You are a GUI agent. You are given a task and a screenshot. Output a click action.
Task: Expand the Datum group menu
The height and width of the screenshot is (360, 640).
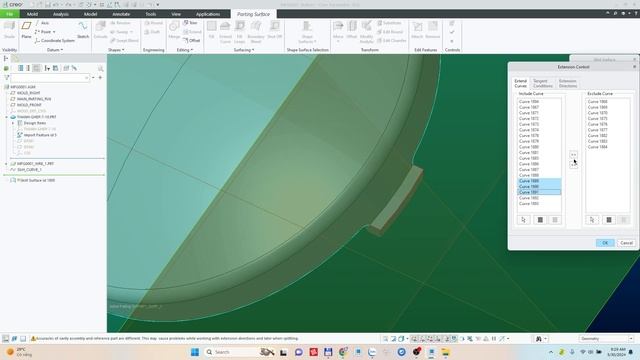[x=55, y=50]
